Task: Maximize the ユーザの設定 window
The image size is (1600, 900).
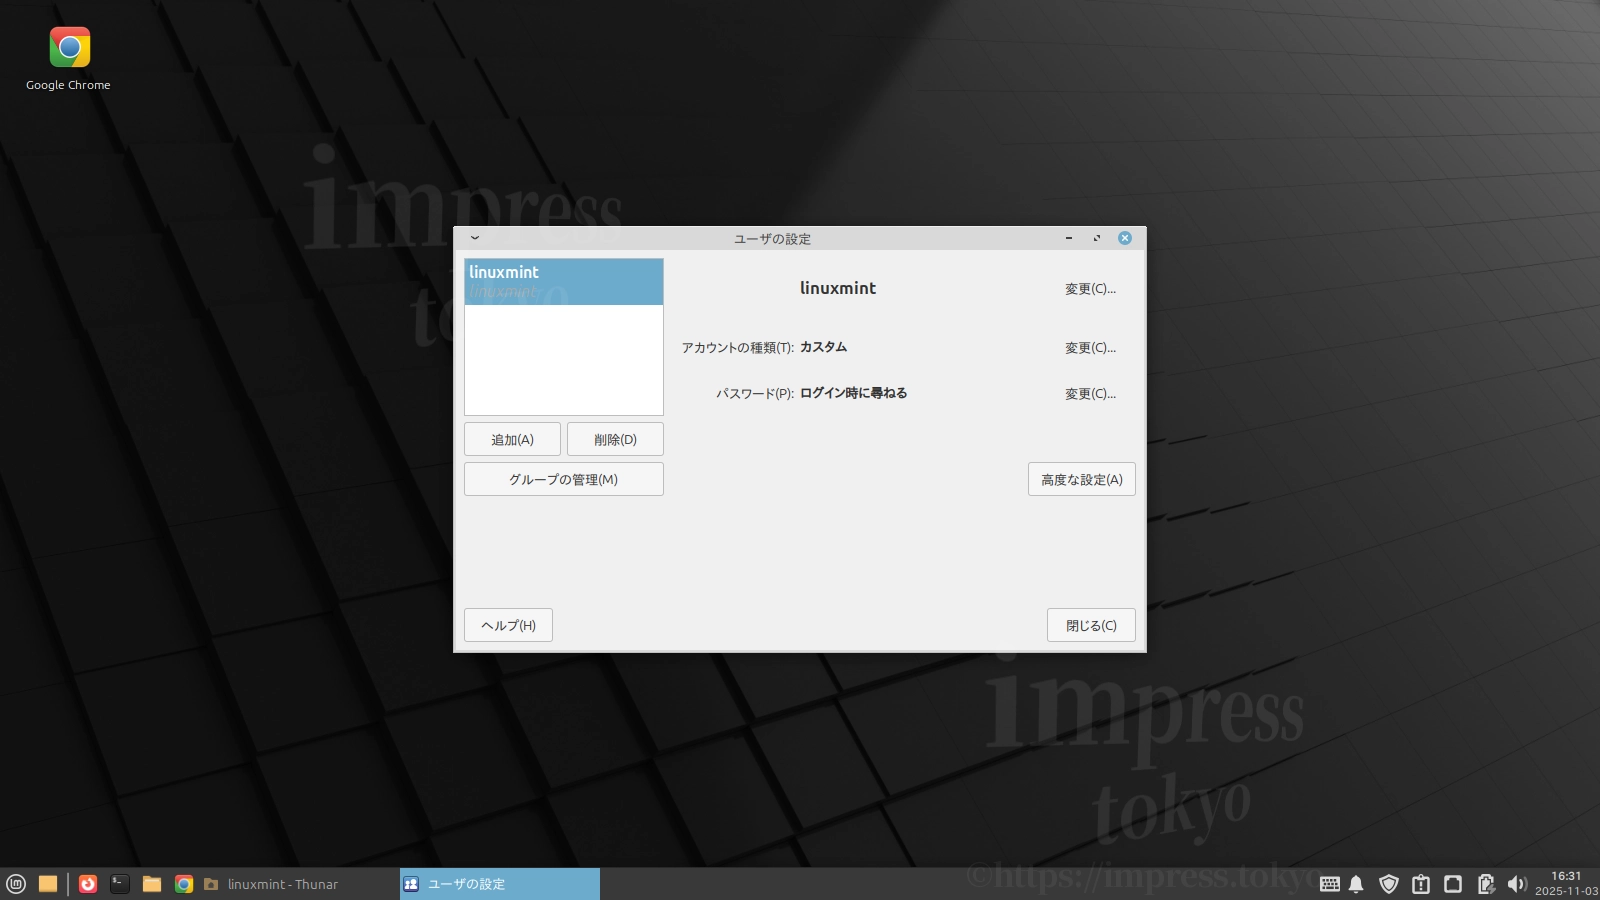Action: point(1097,238)
